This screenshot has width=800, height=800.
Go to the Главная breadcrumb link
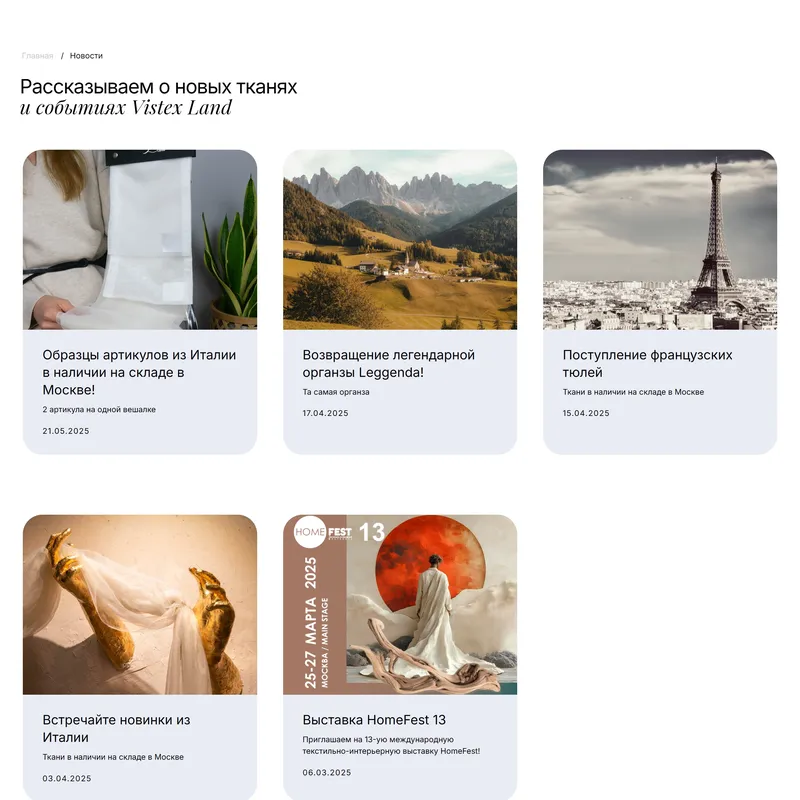(x=37, y=56)
